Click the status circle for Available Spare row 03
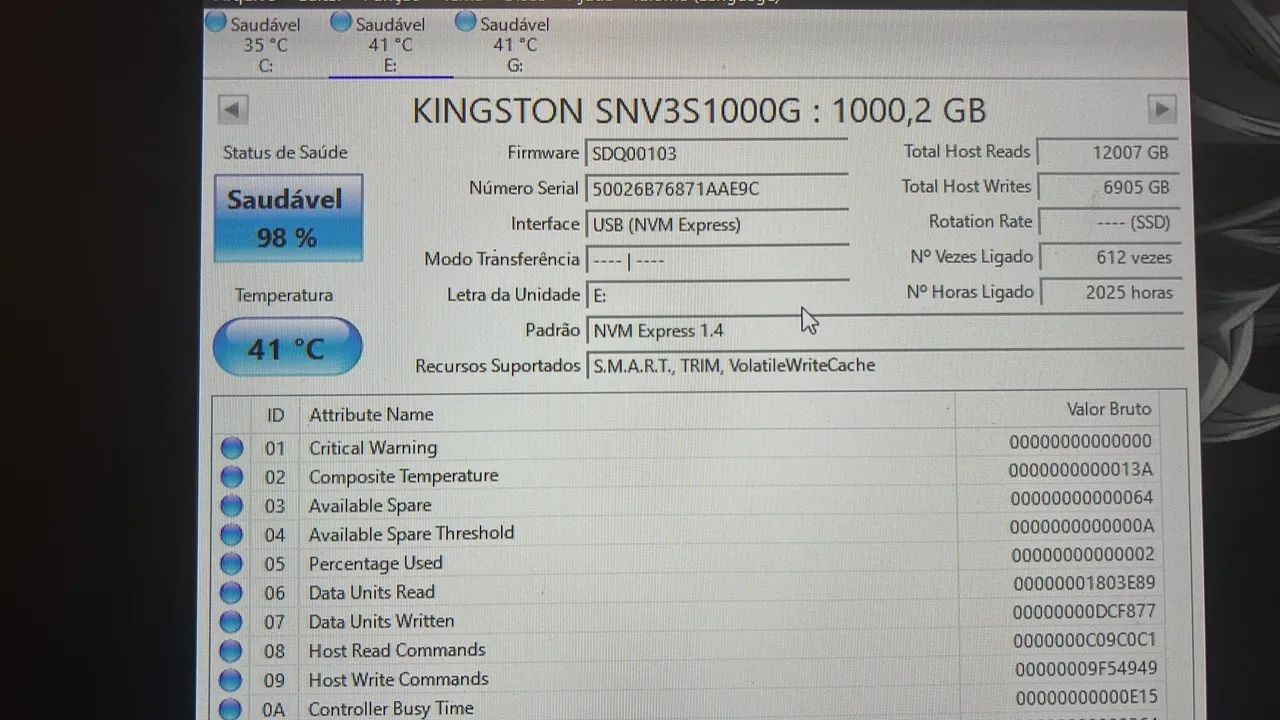1280x720 pixels. click(x=232, y=506)
